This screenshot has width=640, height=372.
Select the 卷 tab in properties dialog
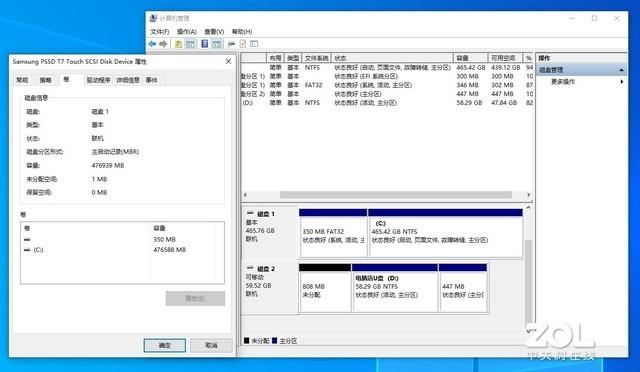(x=67, y=80)
